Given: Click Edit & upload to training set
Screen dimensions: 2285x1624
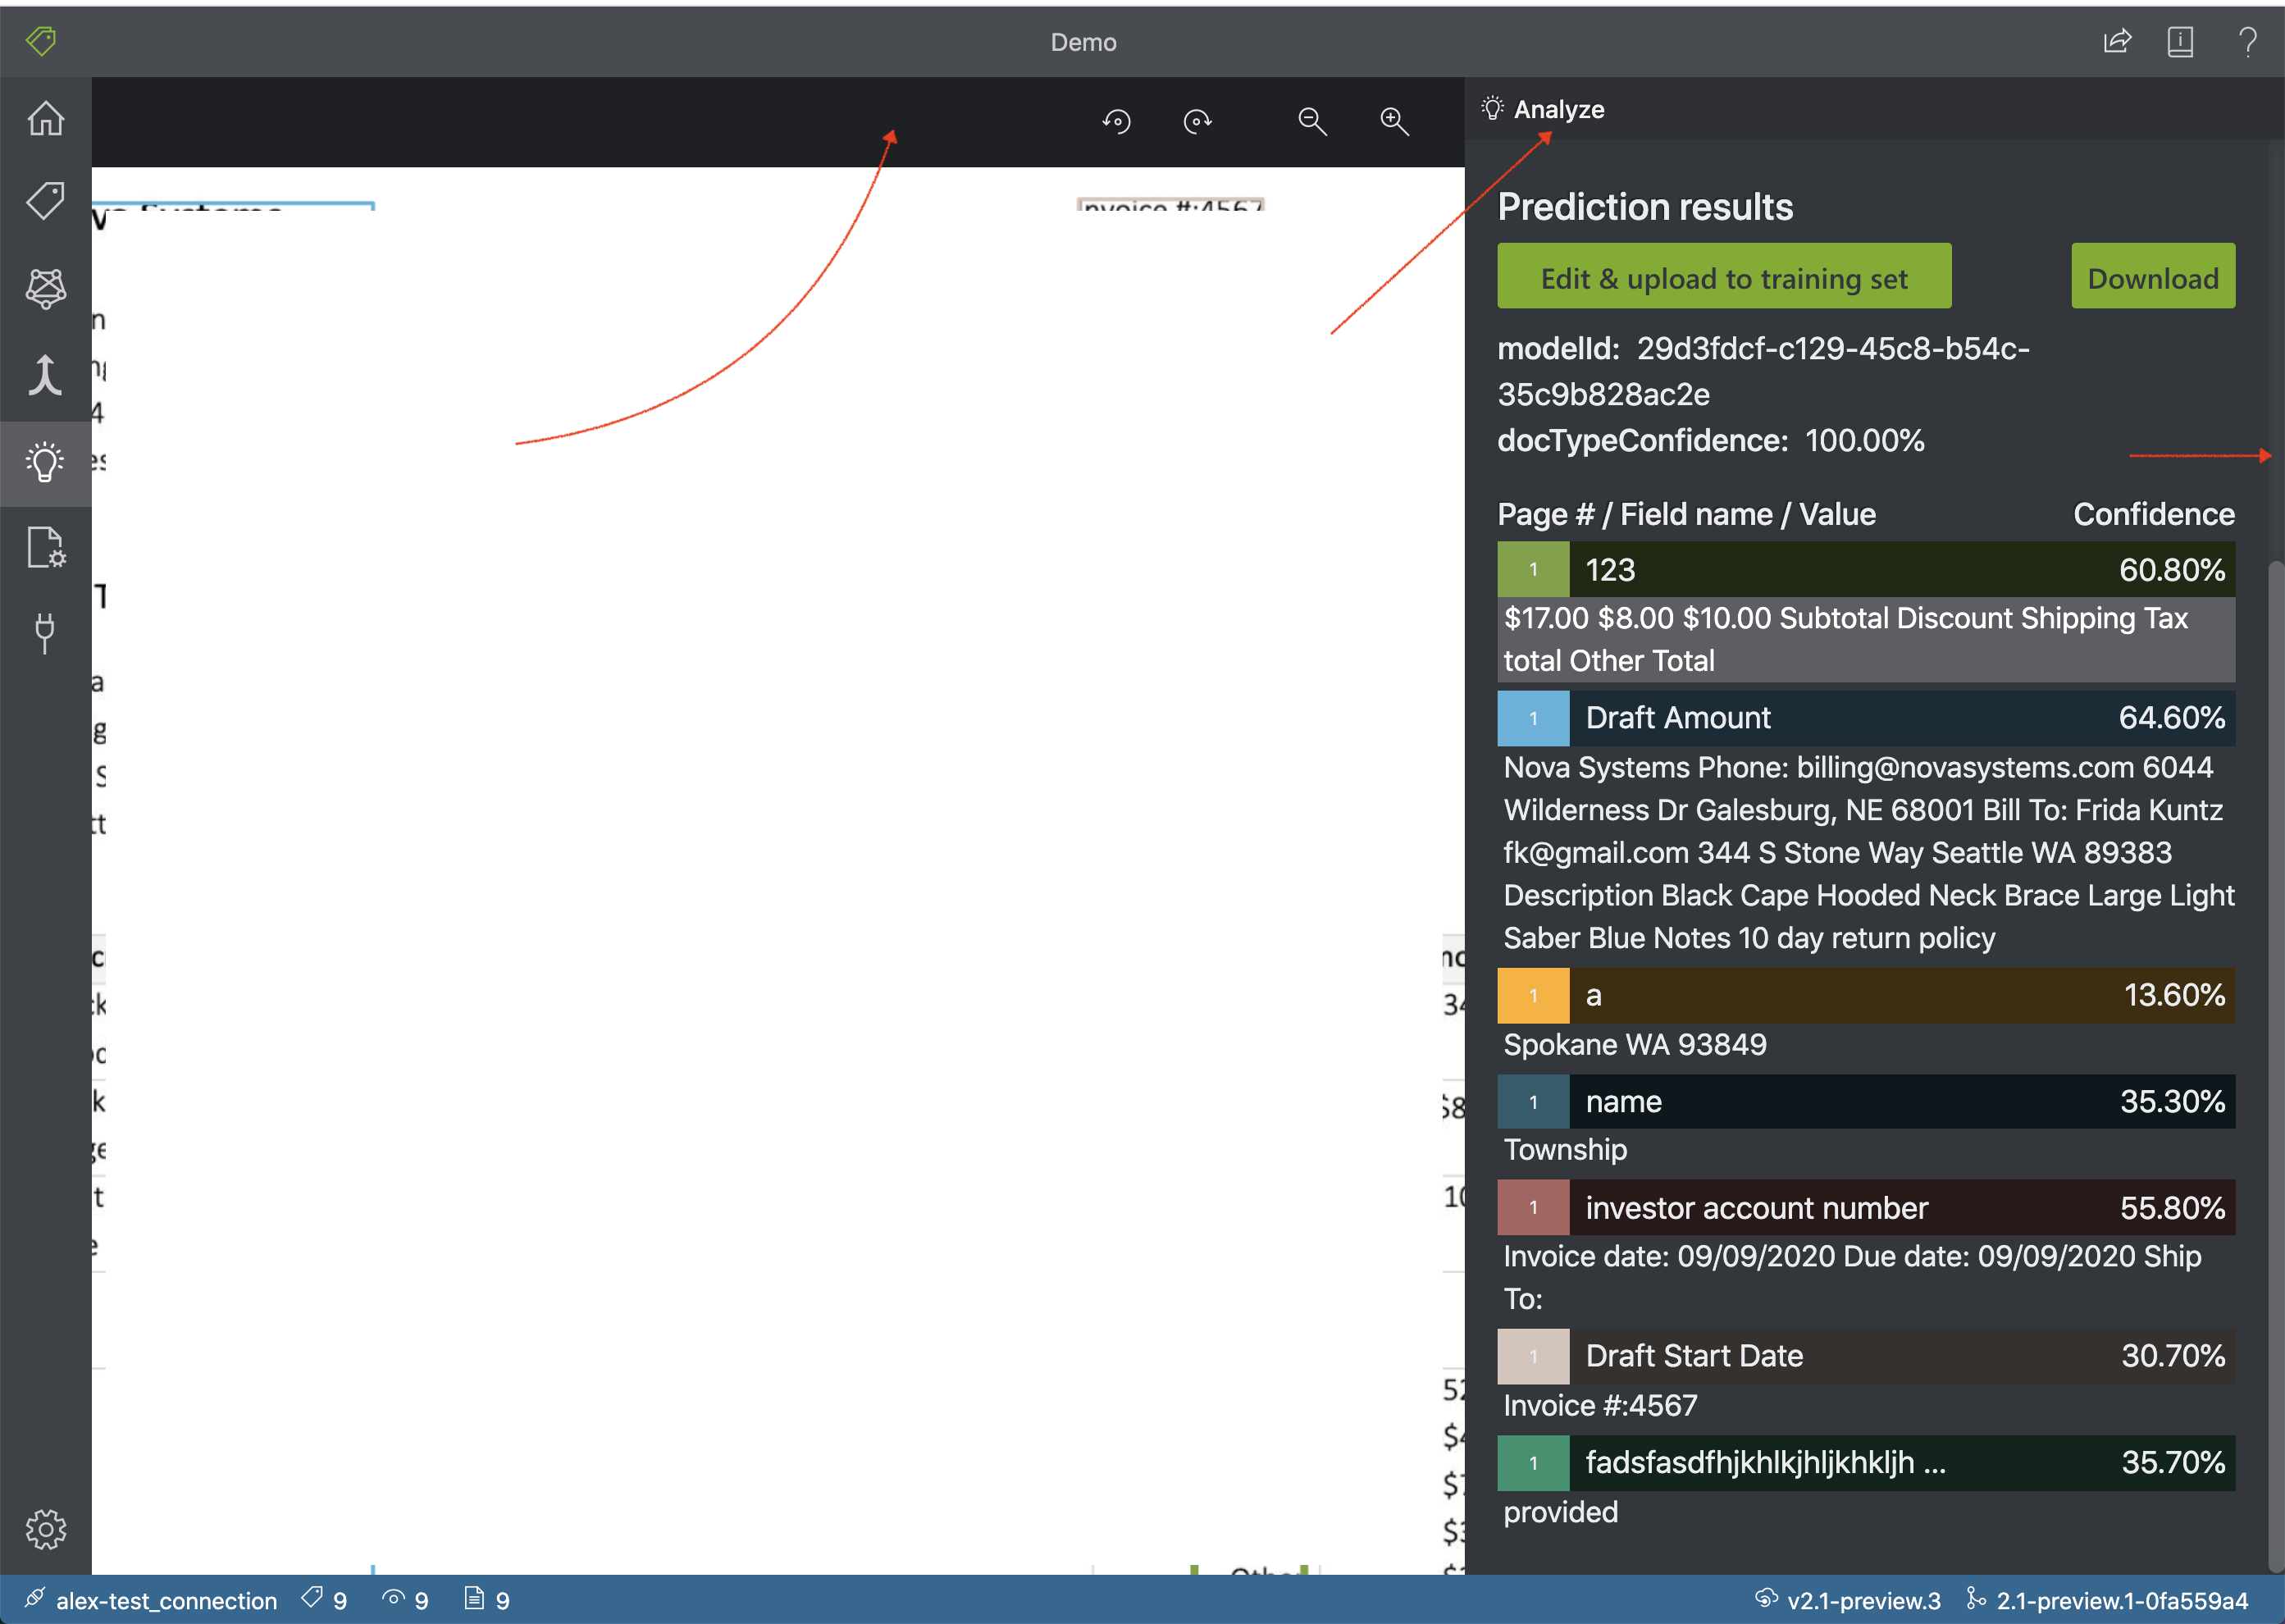Looking at the screenshot, I should (1723, 277).
